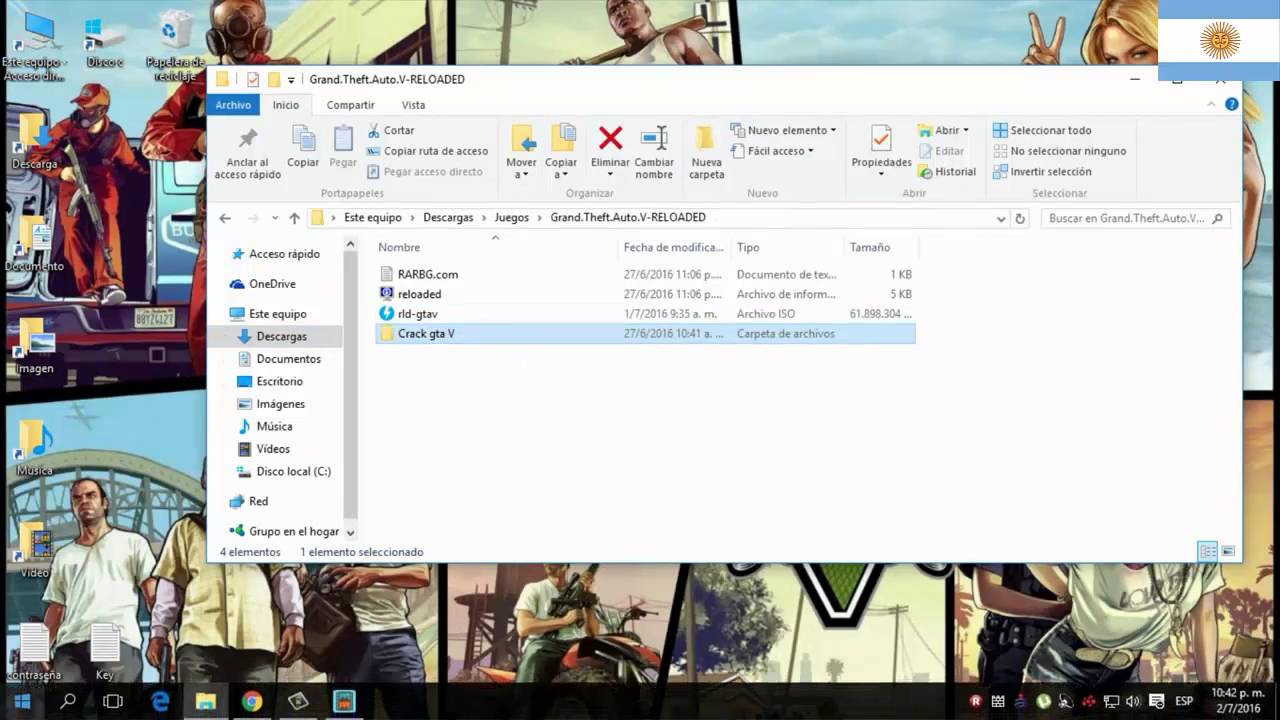Click Juegos in the address path
The height and width of the screenshot is (720, 1280).
pos(511,218)
